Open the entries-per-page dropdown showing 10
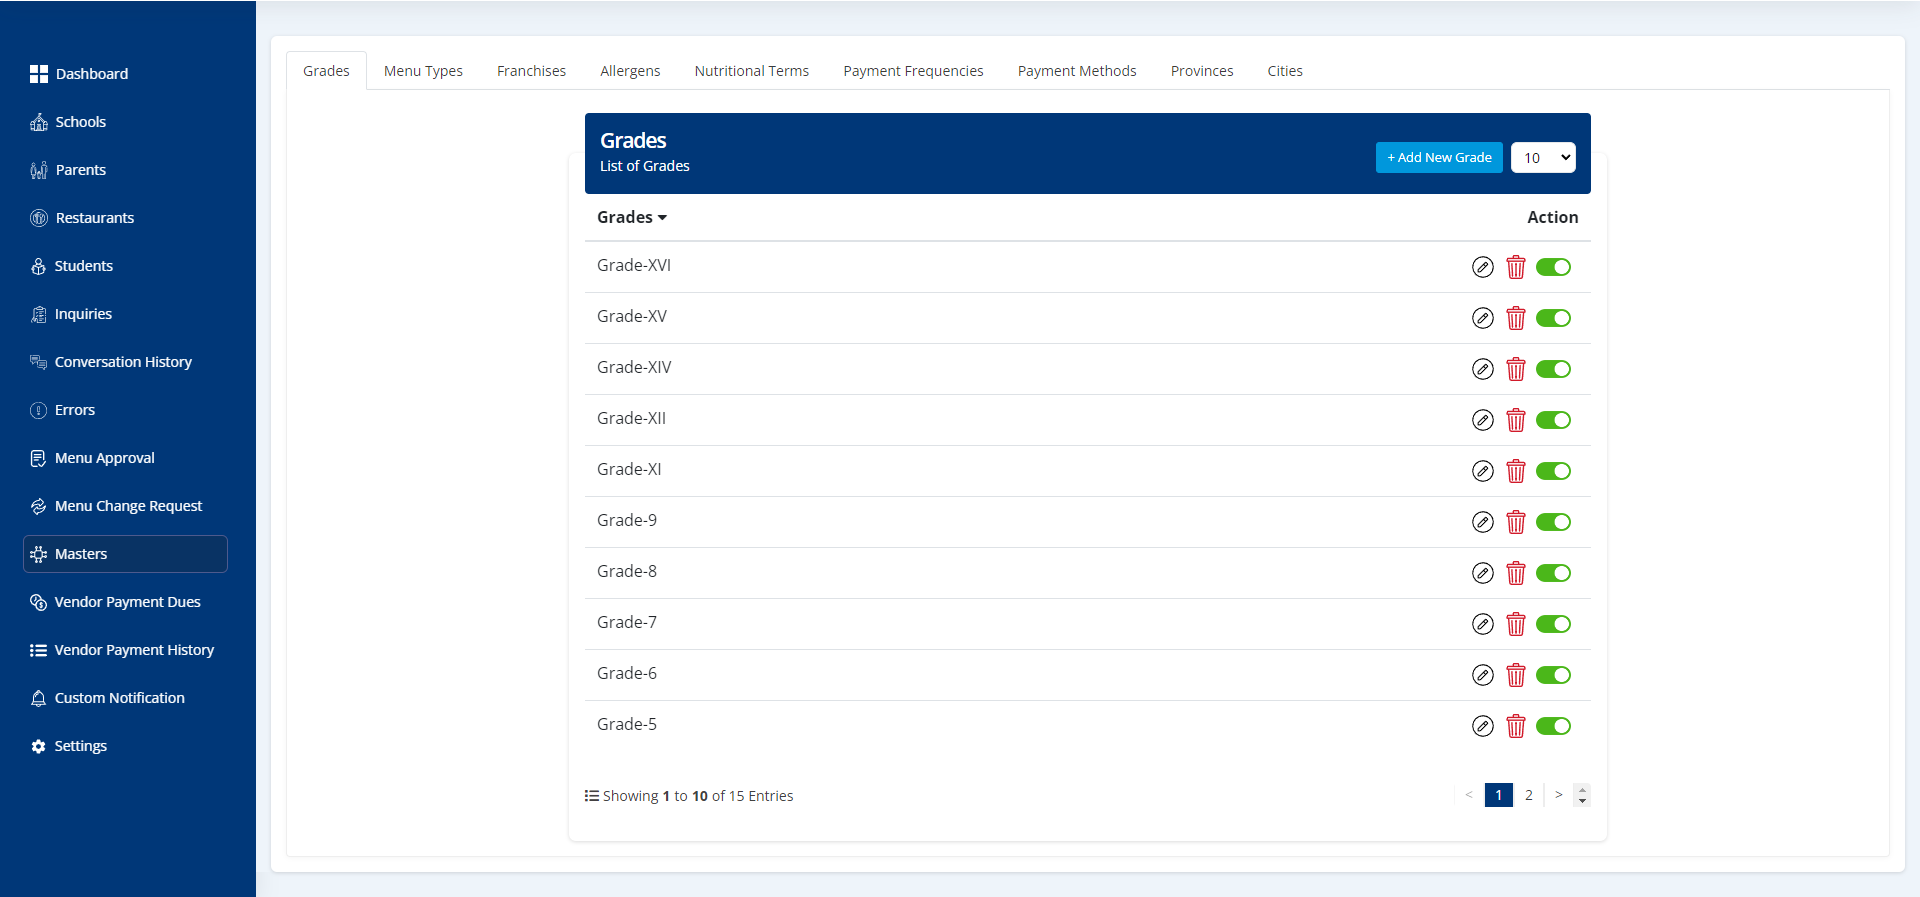 pos(1543,157)
